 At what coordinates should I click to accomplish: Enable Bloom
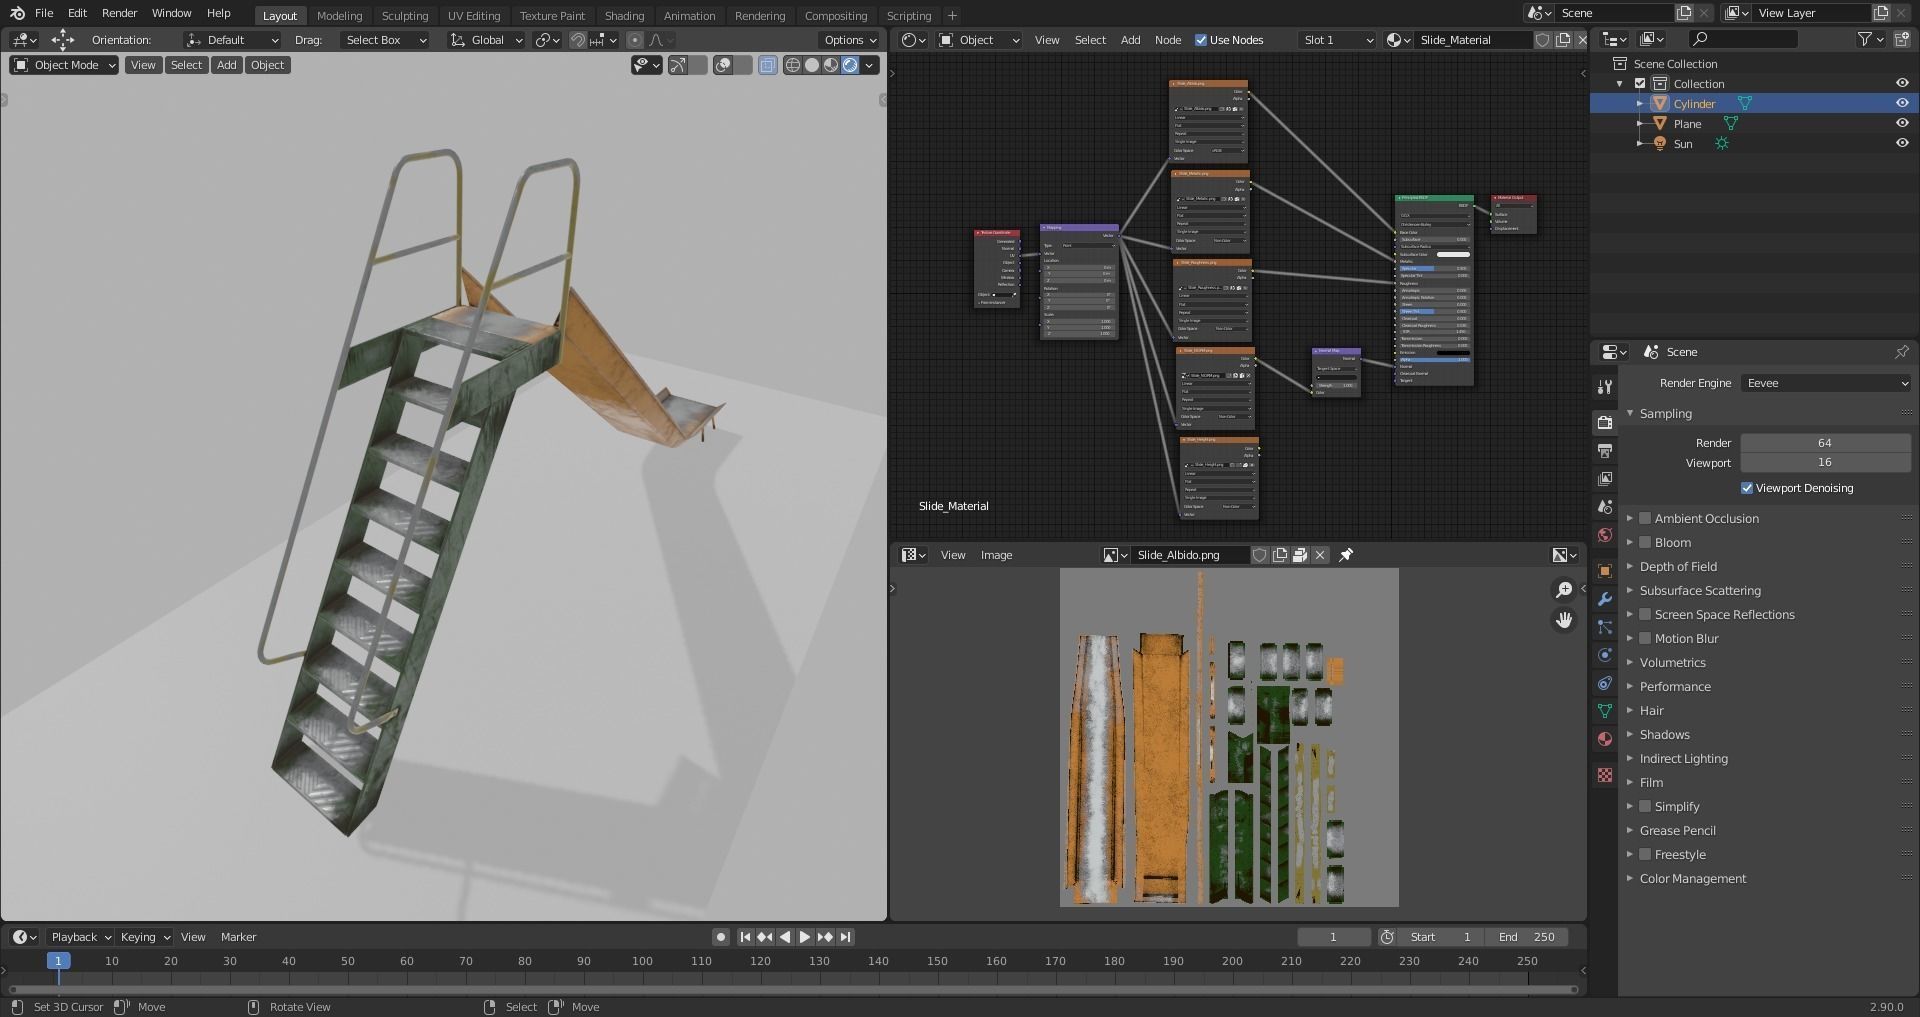[x=1645, y=542]
